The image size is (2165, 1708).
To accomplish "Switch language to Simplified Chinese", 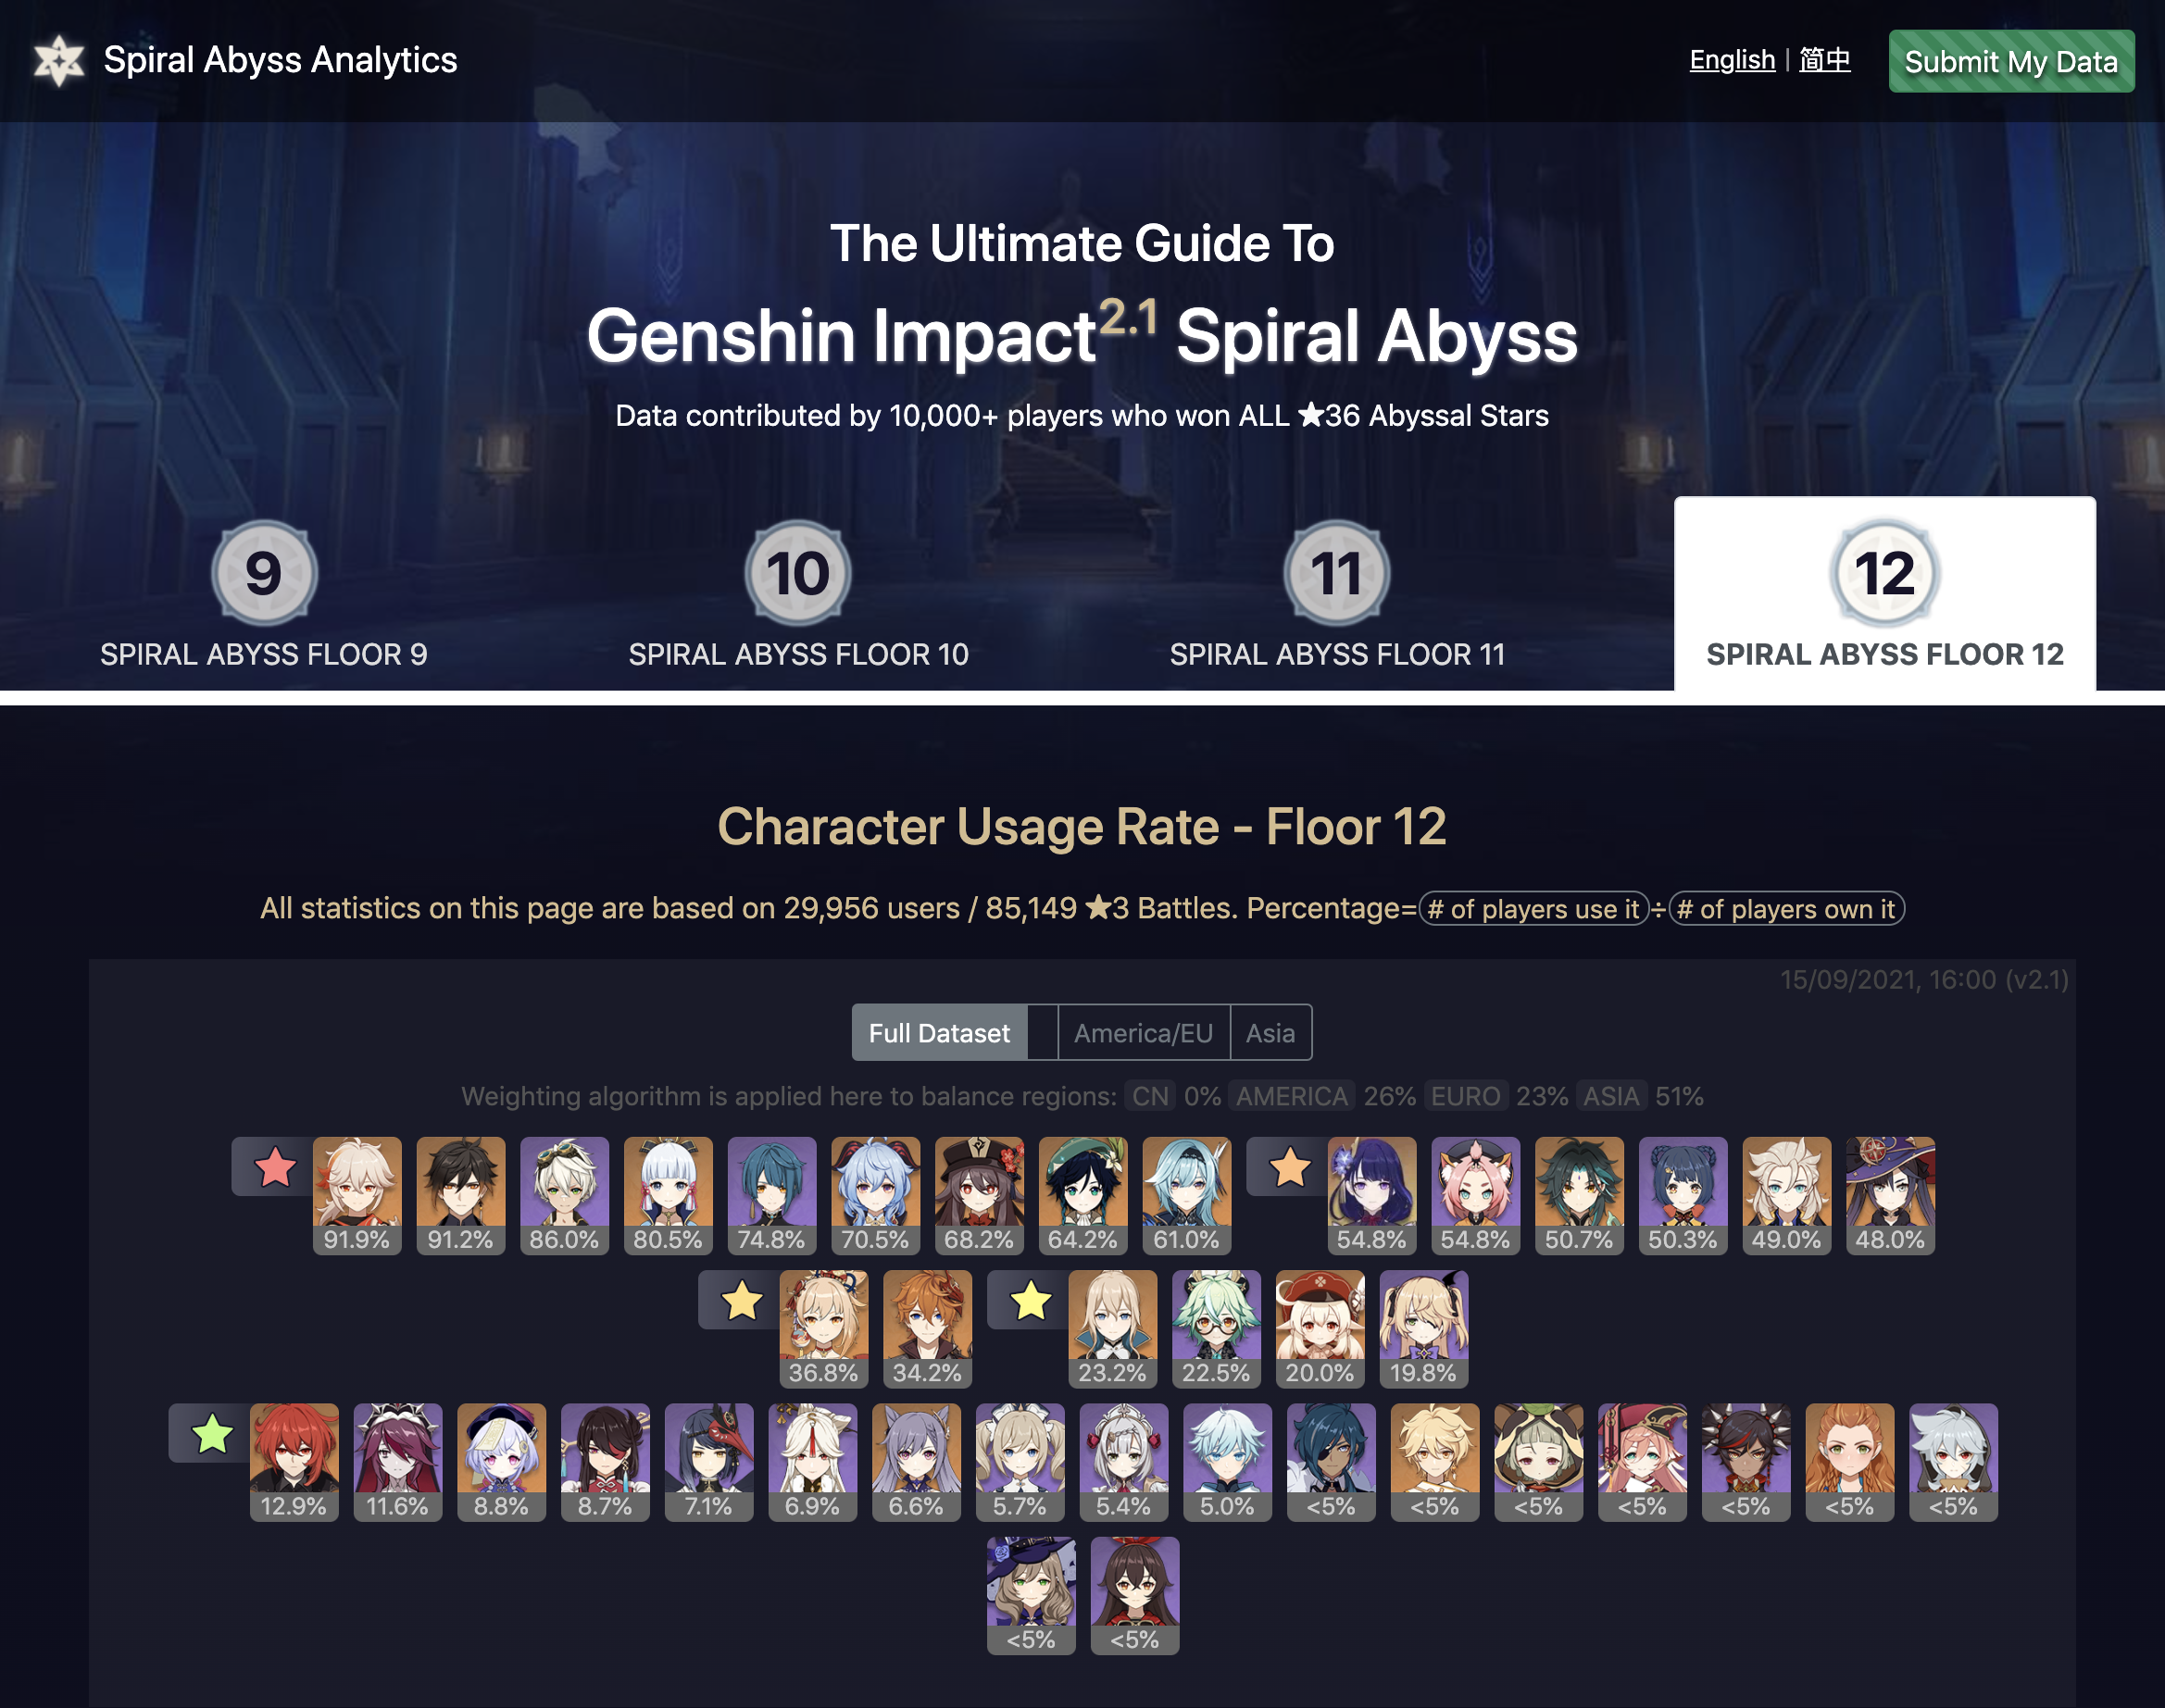I will (x=1824, y=60).
